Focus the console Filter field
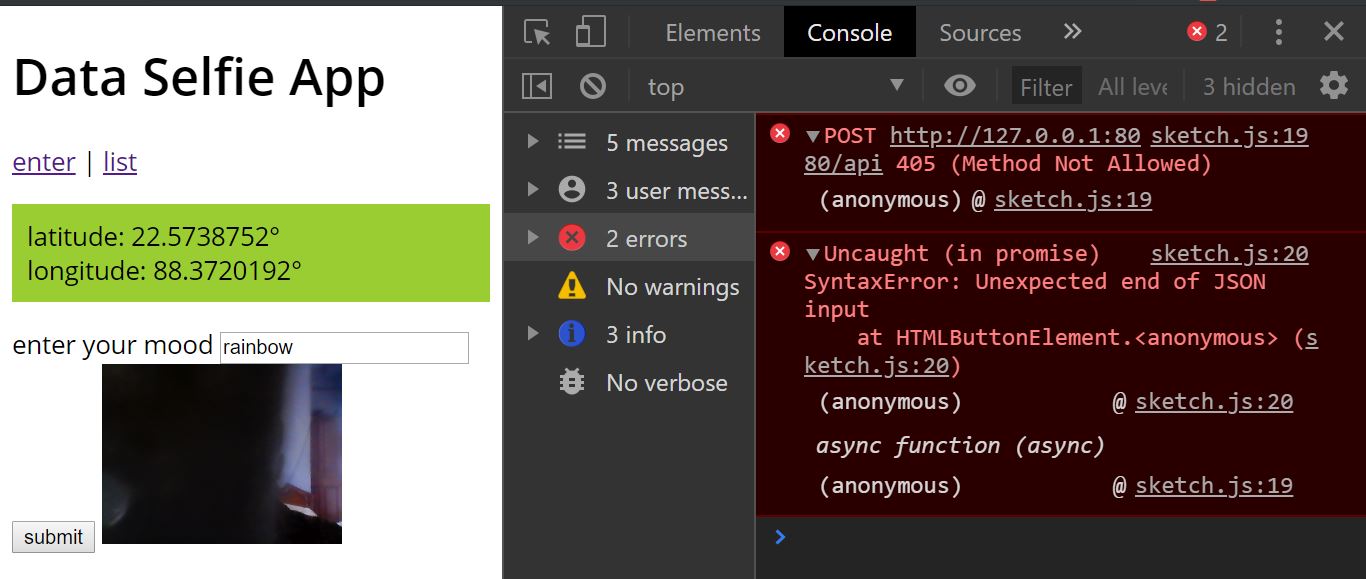The width and height of the screenshot is (1366, 579). (x=1046, y=87)
